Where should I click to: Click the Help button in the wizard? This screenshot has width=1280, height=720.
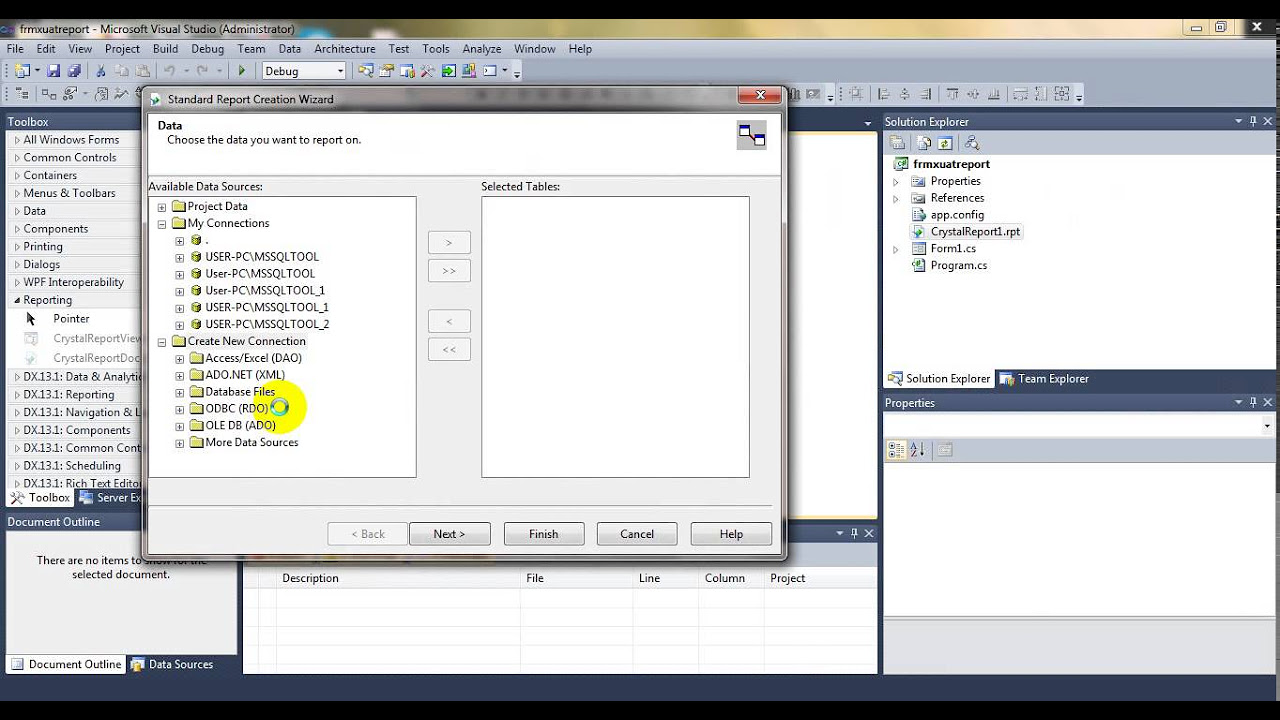point(731,534)
